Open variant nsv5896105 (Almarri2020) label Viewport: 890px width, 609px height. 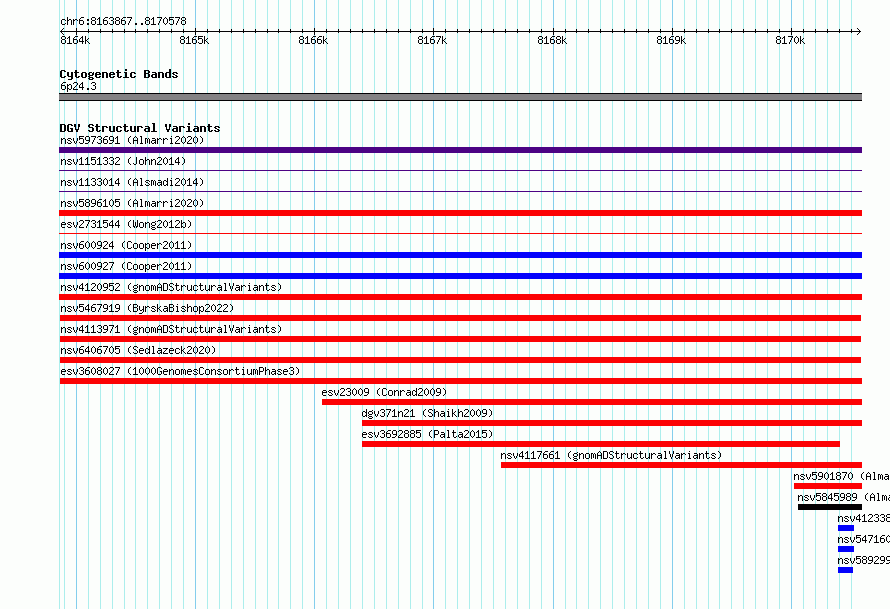click(x=132, y=203)
